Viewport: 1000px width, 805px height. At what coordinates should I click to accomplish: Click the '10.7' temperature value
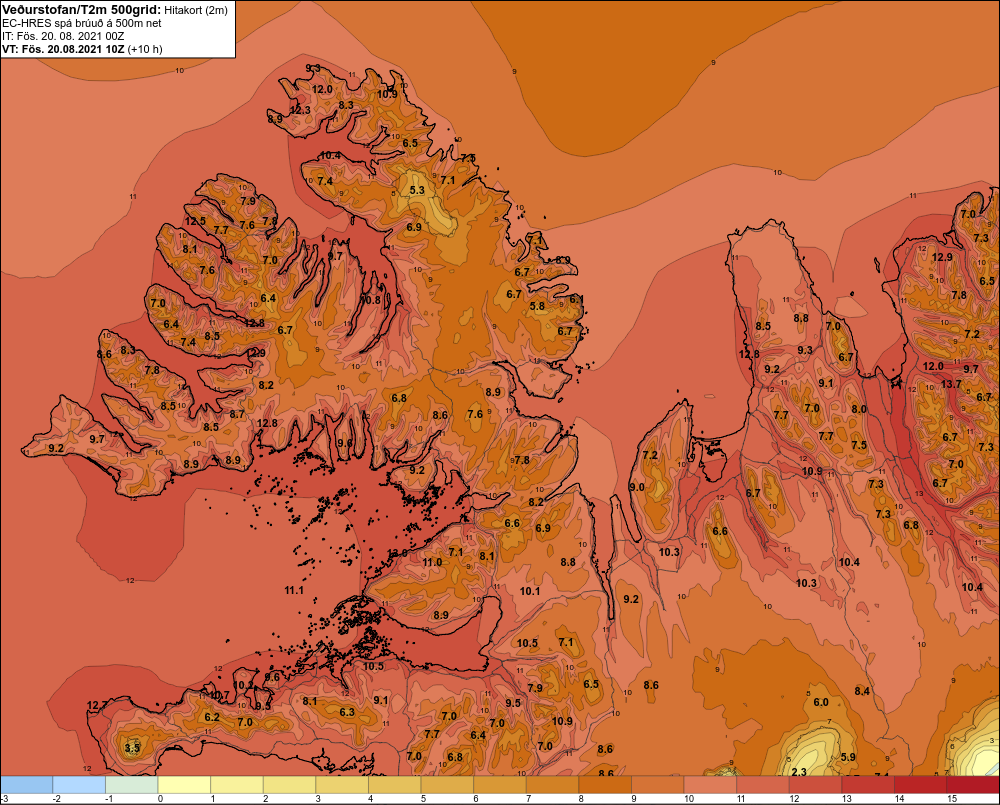coord(220,695)
